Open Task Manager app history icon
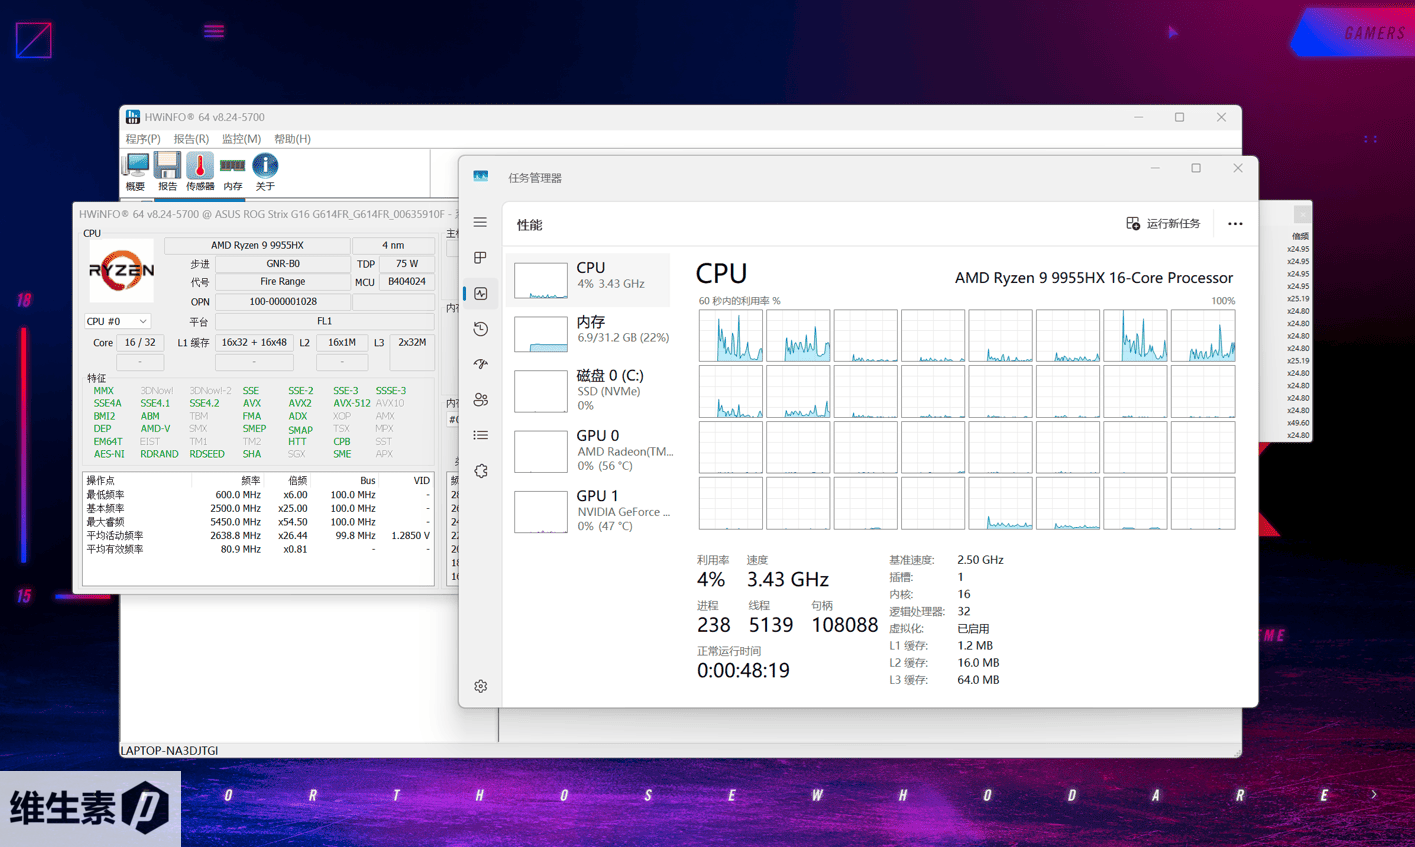 pyautogui.click(x=481, y=329)
